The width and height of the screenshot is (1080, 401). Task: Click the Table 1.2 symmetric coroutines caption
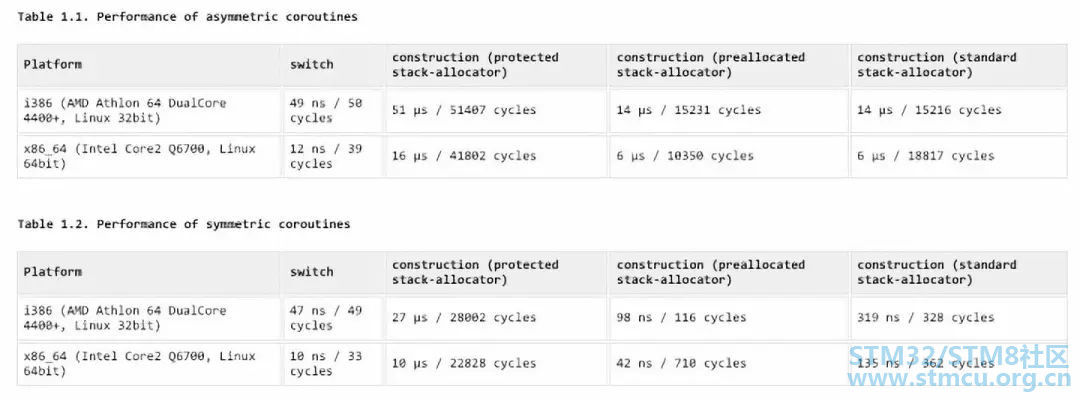(x=184, y=224)
